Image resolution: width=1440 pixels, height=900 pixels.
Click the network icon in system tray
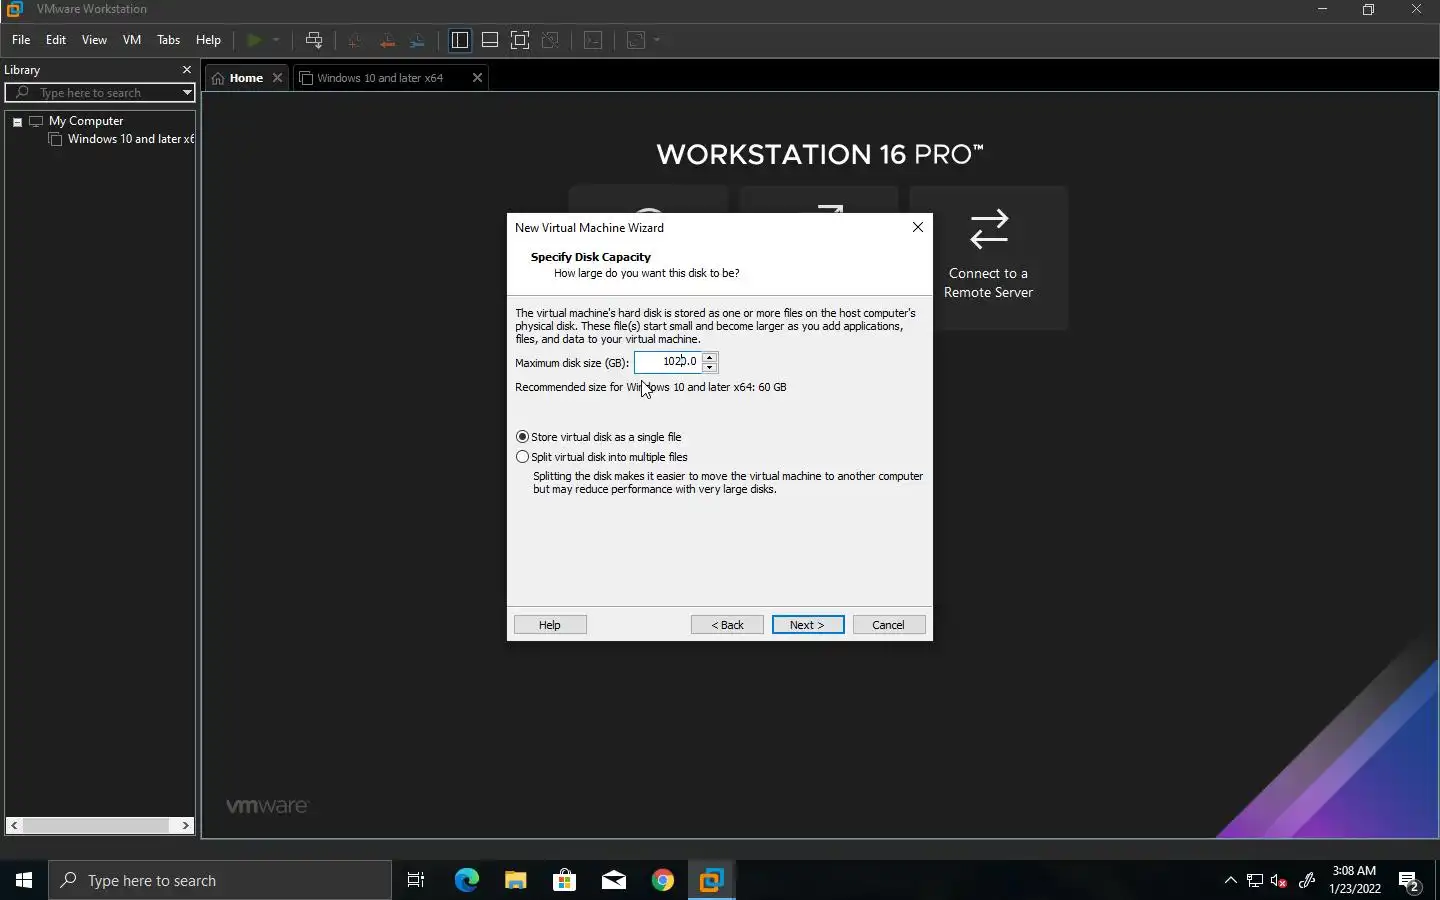click(1255, 880)
